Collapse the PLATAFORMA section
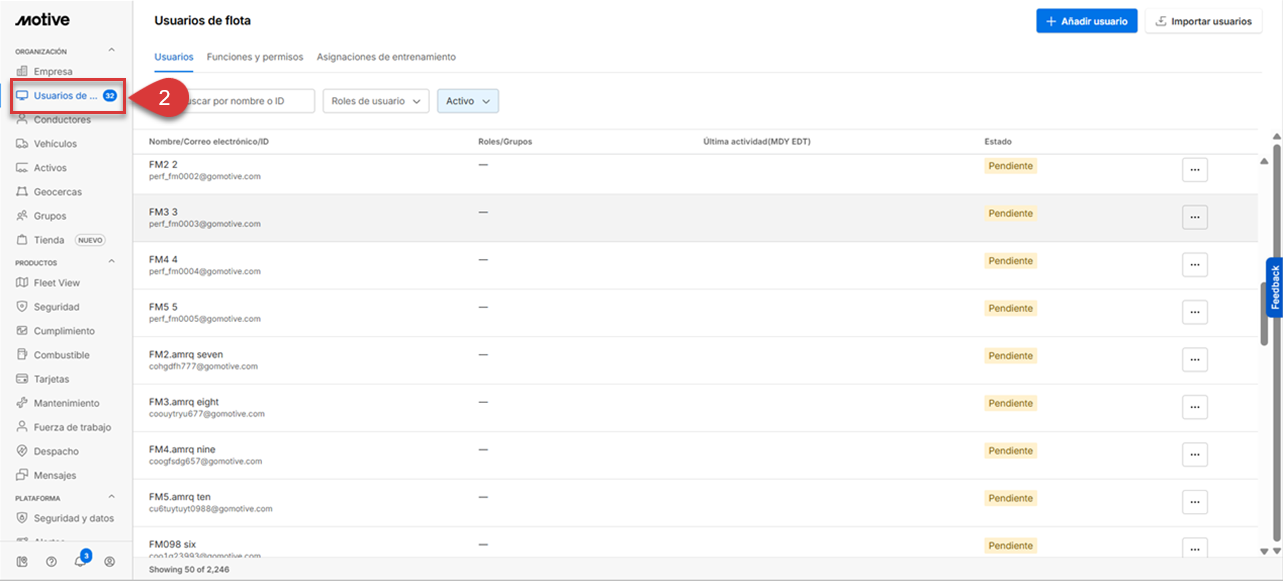 pyautogui.click(x=111, y=497)
